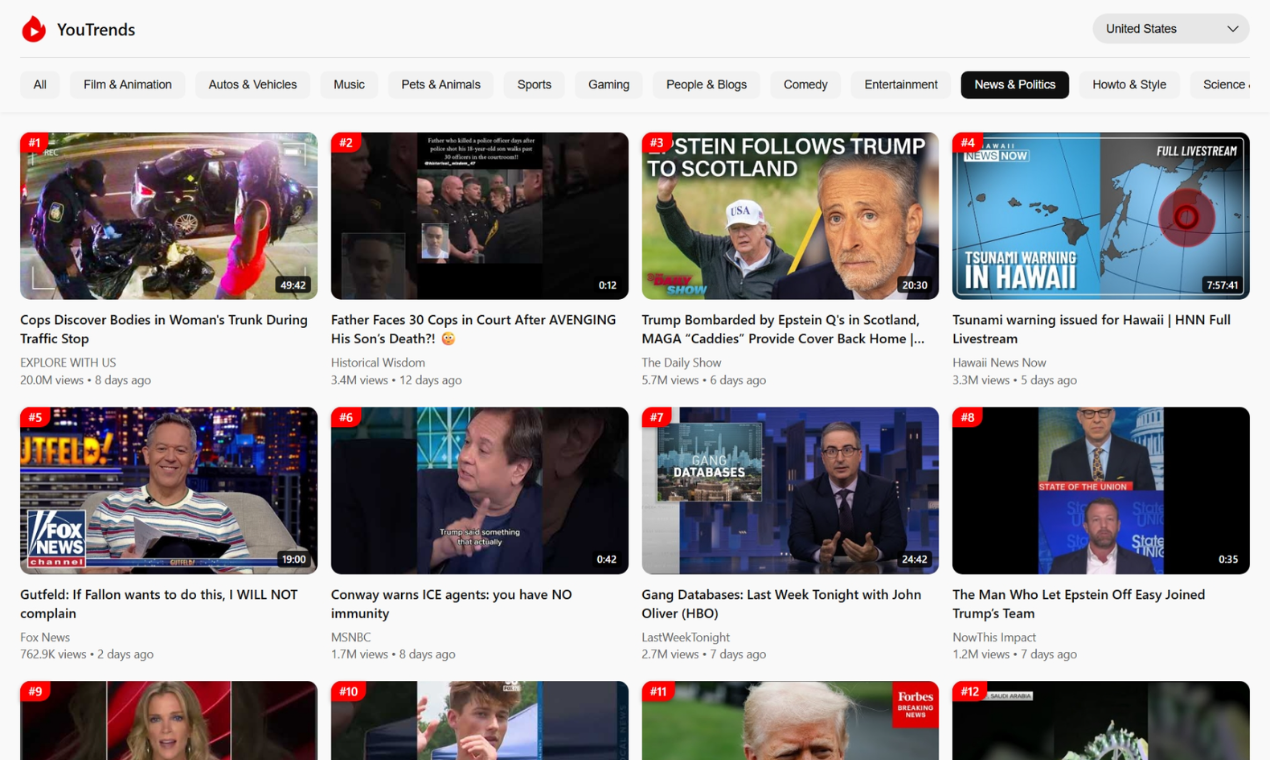The width and height of the screenshot is (1270, 760).
Task: Choose the Comedy category tab
Action: point(806,85)
